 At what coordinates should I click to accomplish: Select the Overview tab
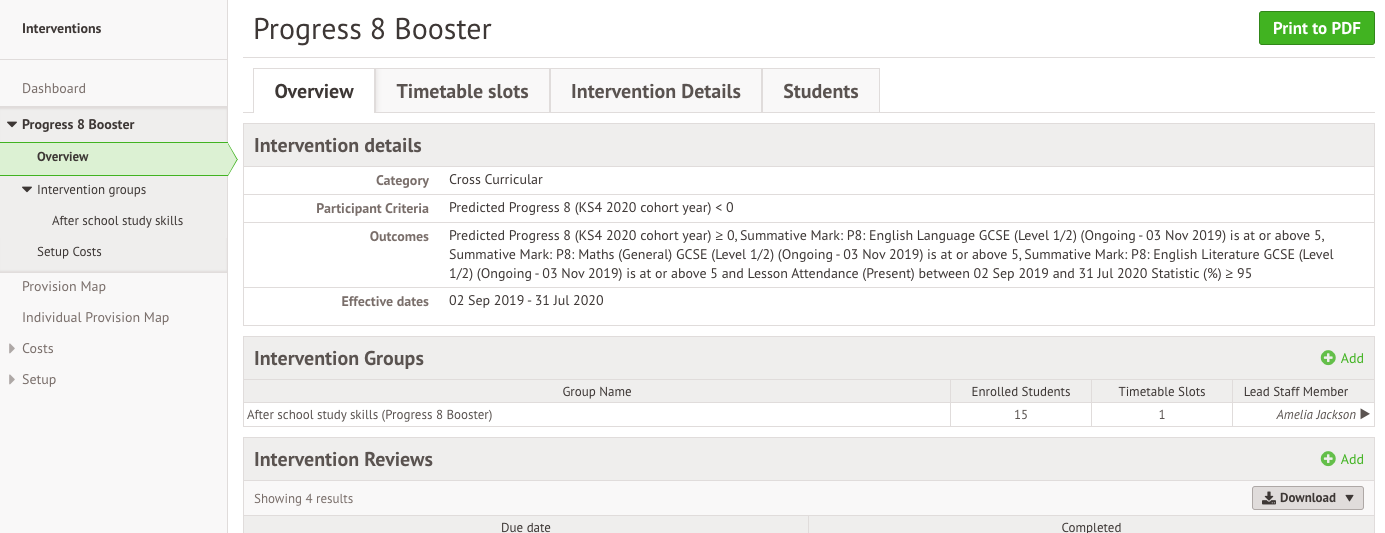(314, 91)
